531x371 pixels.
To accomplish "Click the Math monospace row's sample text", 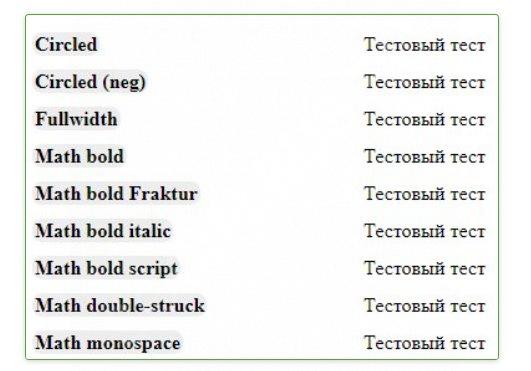I will 425,343.
